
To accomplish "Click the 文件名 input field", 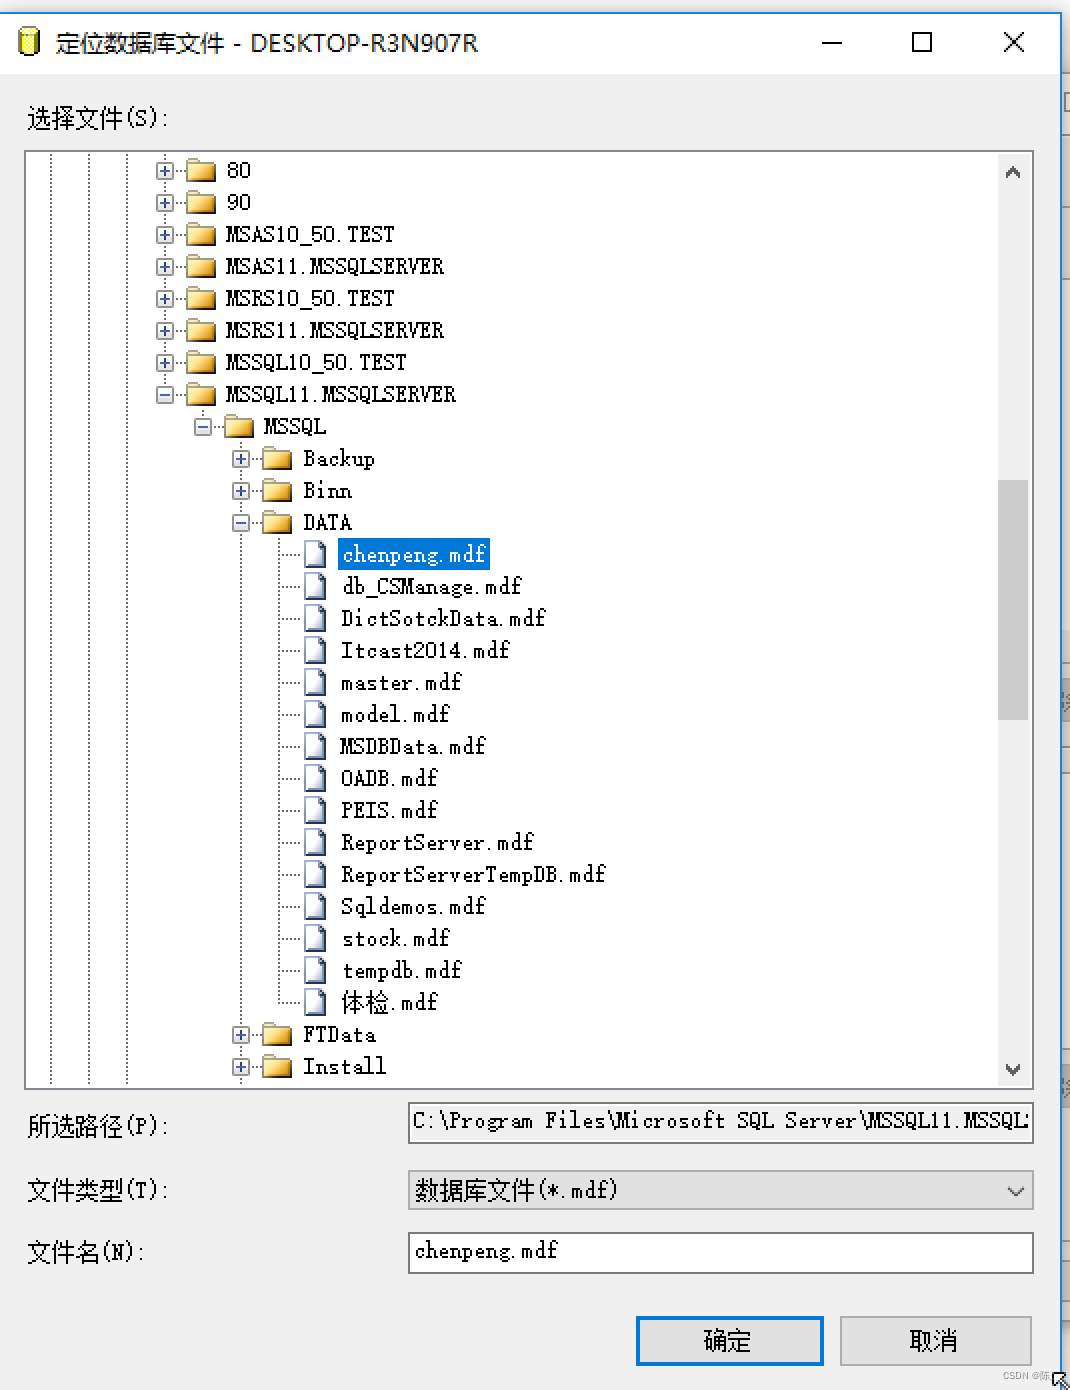I will pyautogui.click(x=720, y=1252).
